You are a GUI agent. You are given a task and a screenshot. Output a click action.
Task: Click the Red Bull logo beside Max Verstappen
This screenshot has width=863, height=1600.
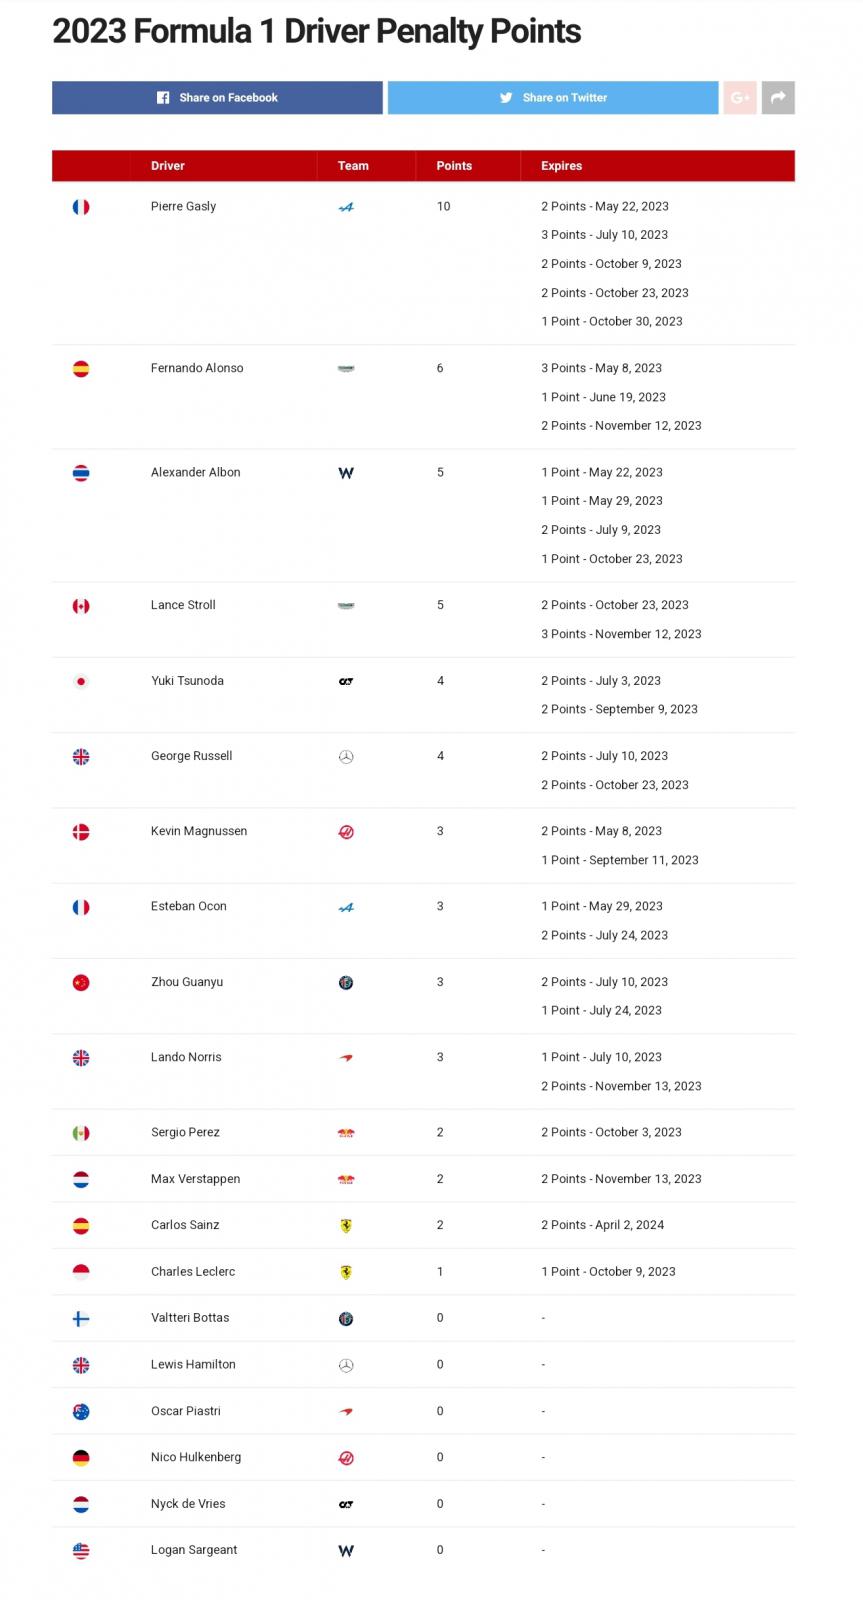(346, 1180)
